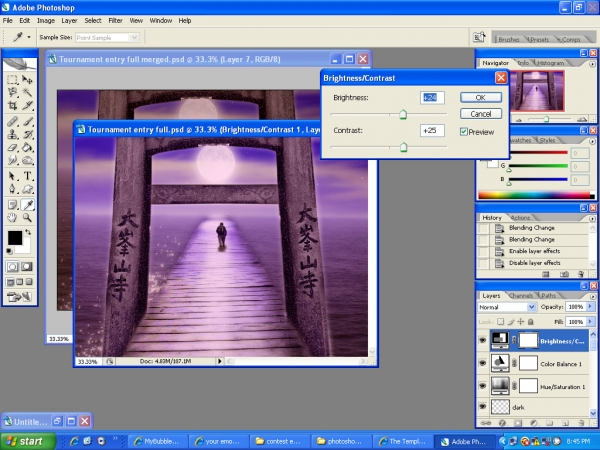Select the Move tool
The image size is (600, 450).
pyautogui.click(x=27, y=80)
